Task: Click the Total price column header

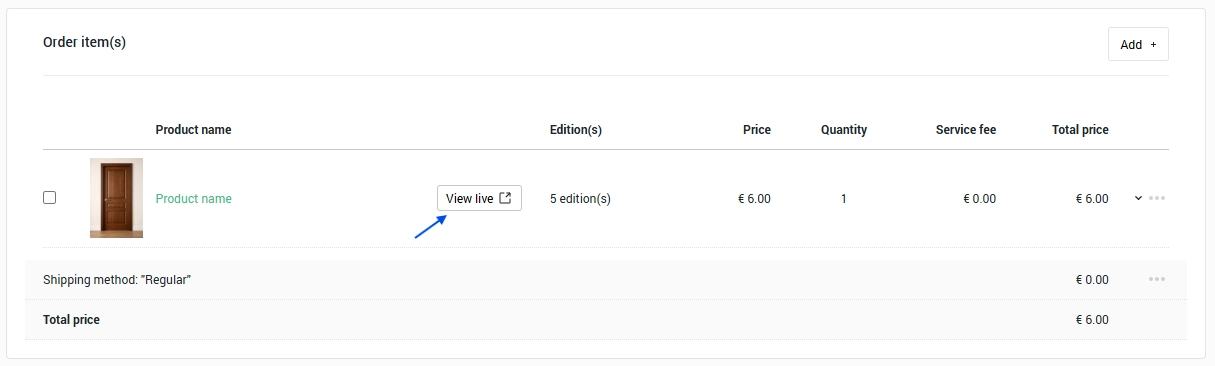Action: 1080,130
